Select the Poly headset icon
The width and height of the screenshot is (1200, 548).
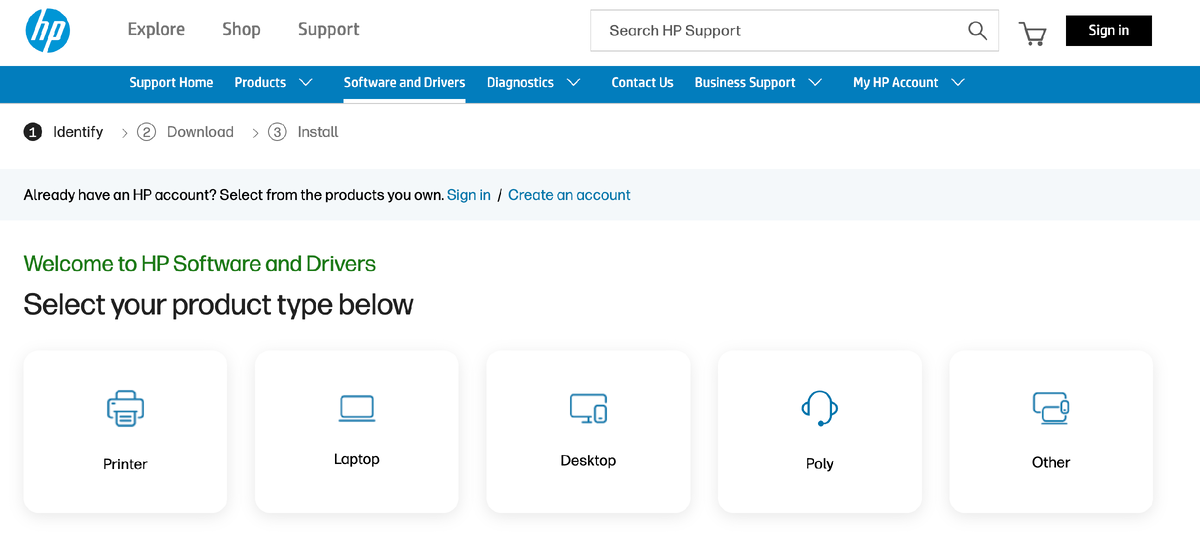pyautogui.click(x=820, y=408)
